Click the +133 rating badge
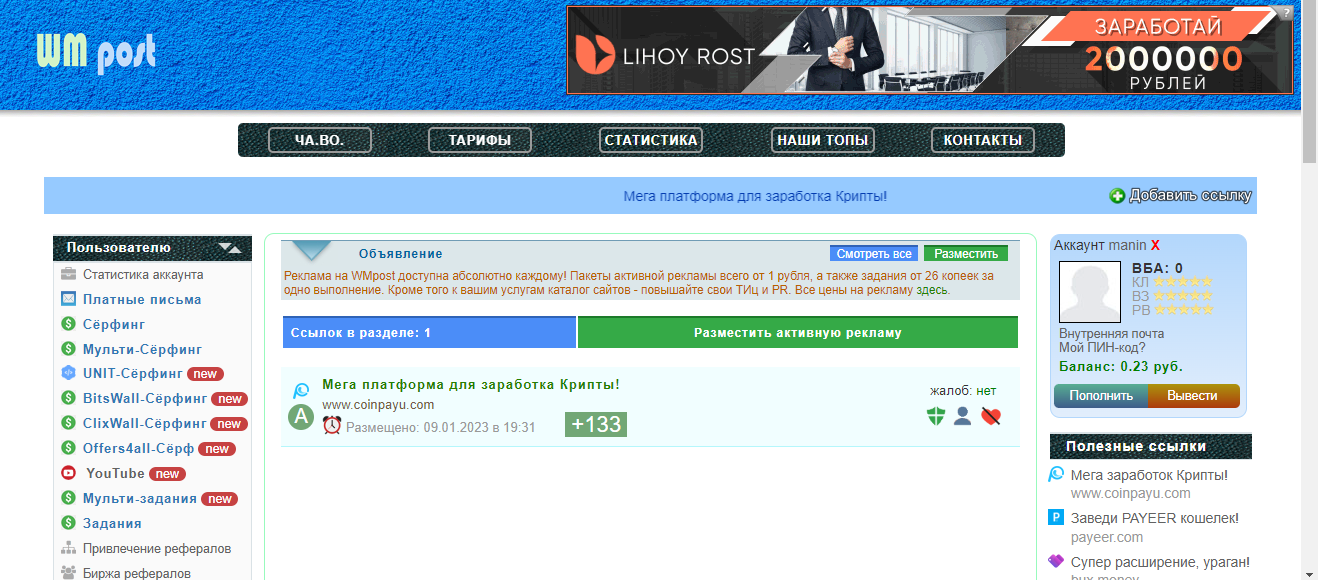 596,424
